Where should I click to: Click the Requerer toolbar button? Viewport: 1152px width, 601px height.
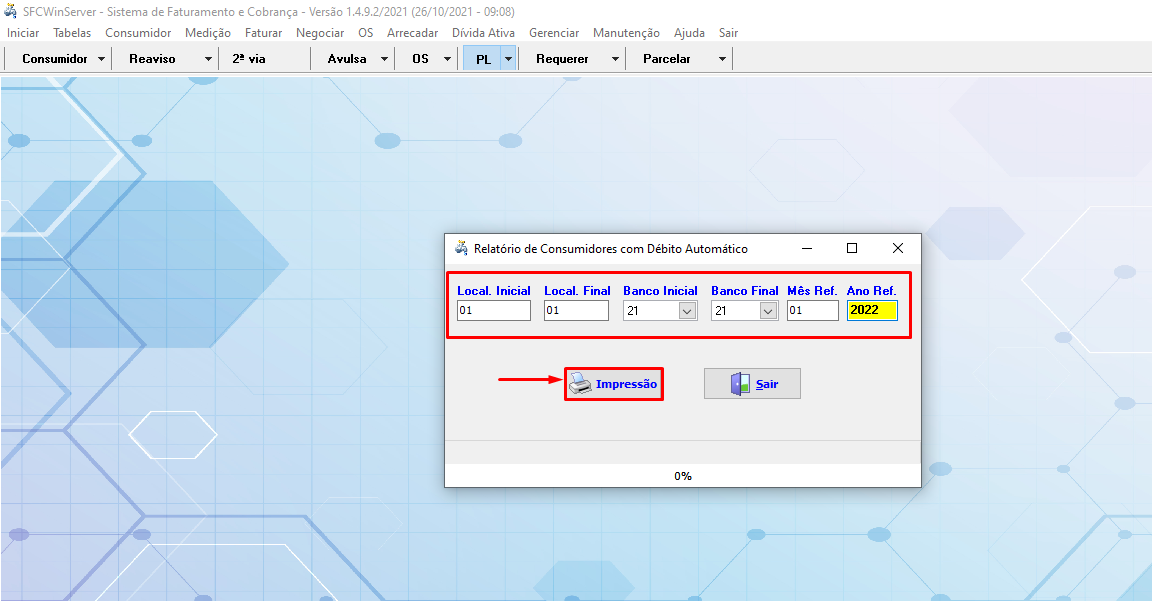pos(562,59)
